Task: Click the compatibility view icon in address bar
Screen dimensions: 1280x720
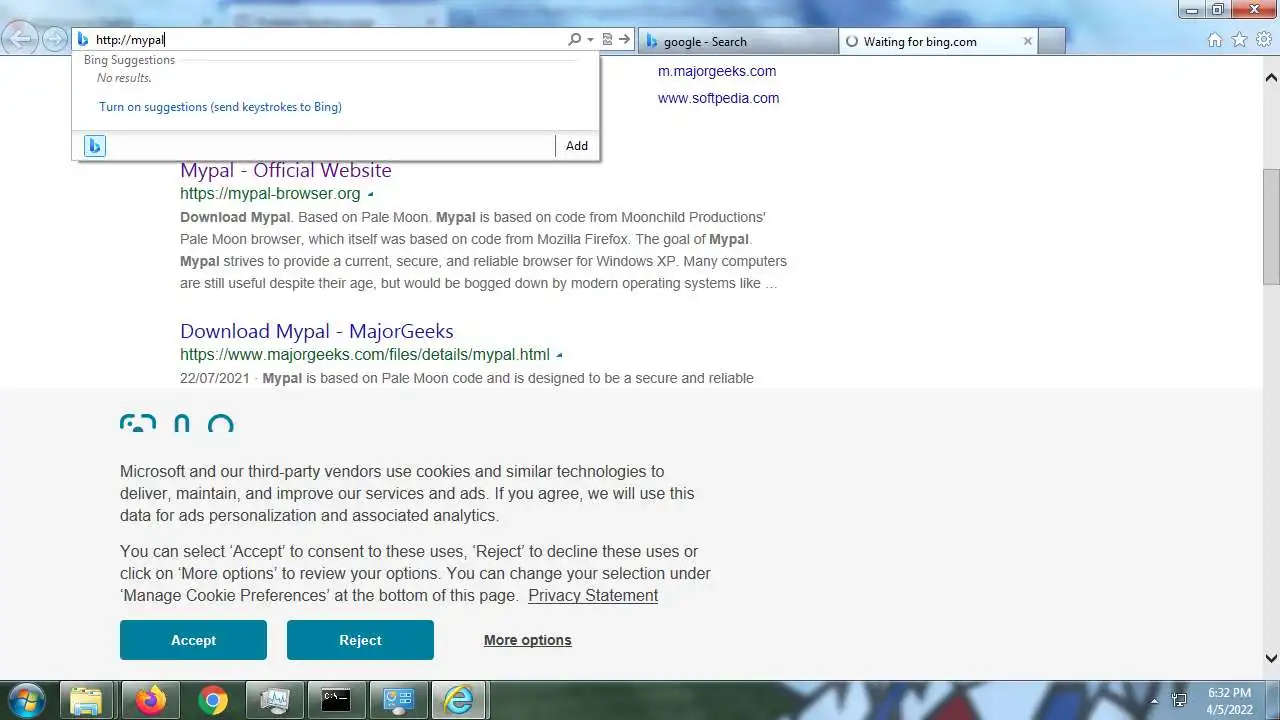Action: tap(607, 40)
